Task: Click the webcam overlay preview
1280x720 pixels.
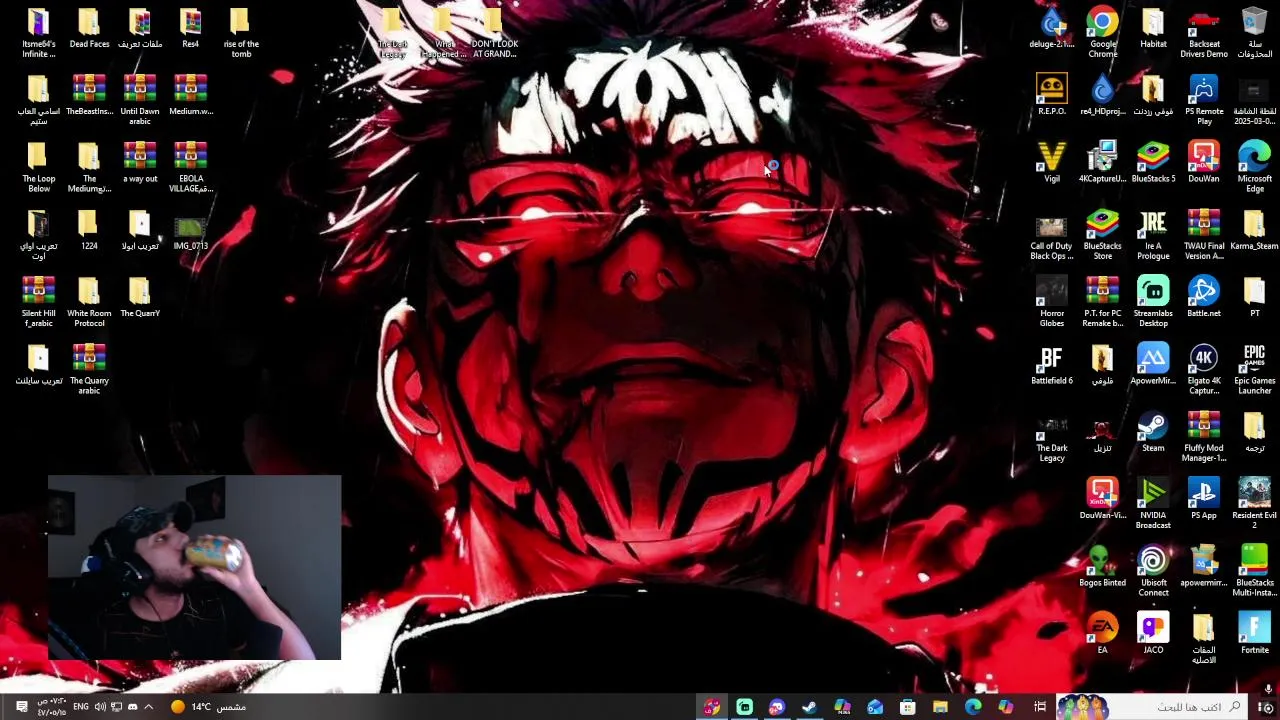Action: pyautogui.click(x=194, y=567)
